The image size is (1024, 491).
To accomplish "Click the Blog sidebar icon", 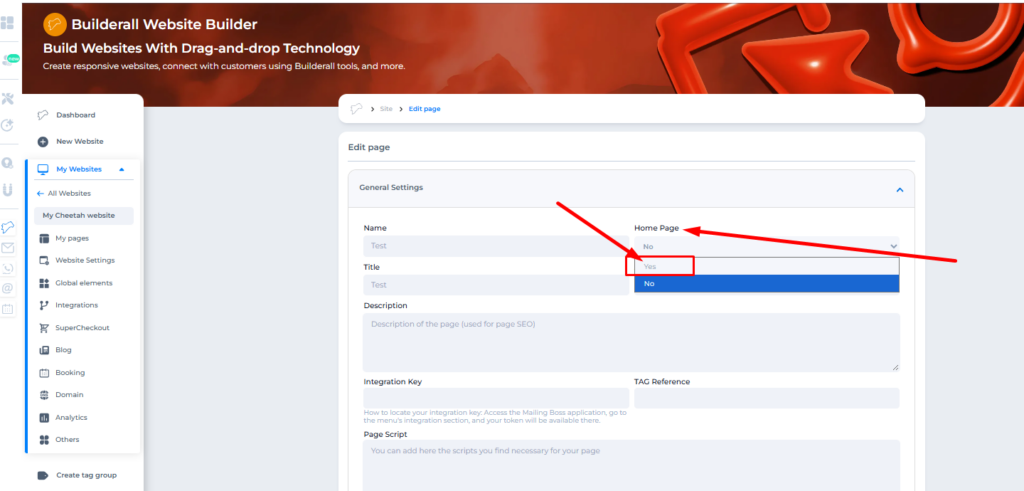I will (x=44, y=350).
